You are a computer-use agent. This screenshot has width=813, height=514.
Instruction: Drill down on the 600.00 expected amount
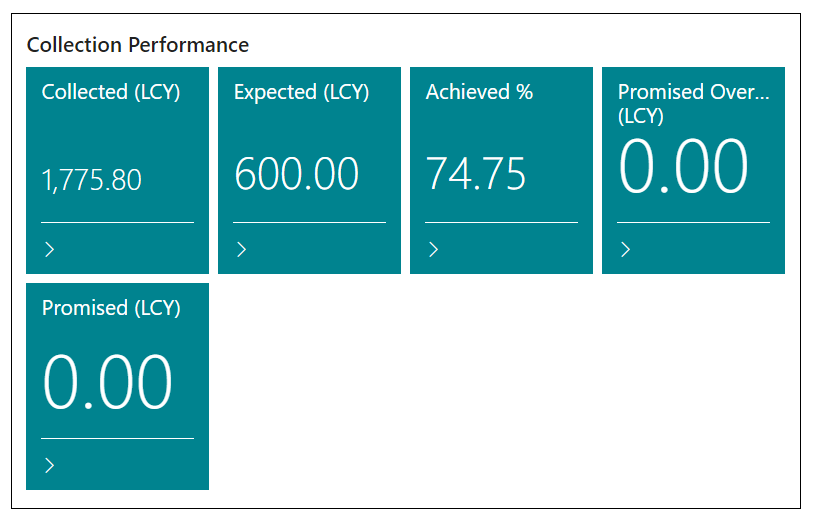(296, 174)
